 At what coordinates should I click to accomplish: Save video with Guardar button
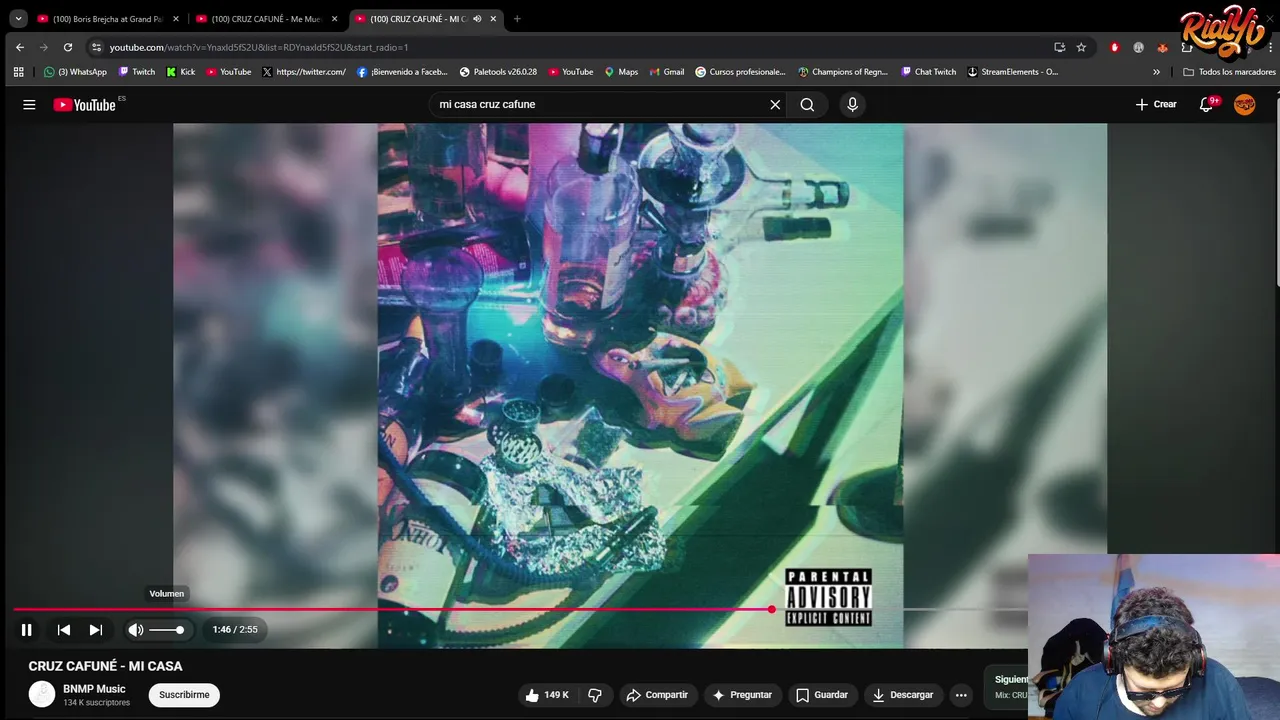(822, 695)
